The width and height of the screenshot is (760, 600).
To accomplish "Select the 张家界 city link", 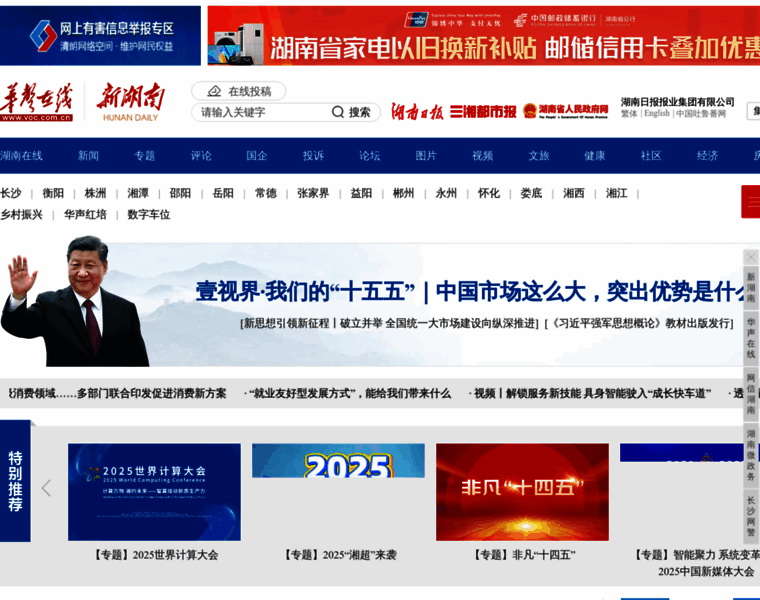I will coord(313,193).
